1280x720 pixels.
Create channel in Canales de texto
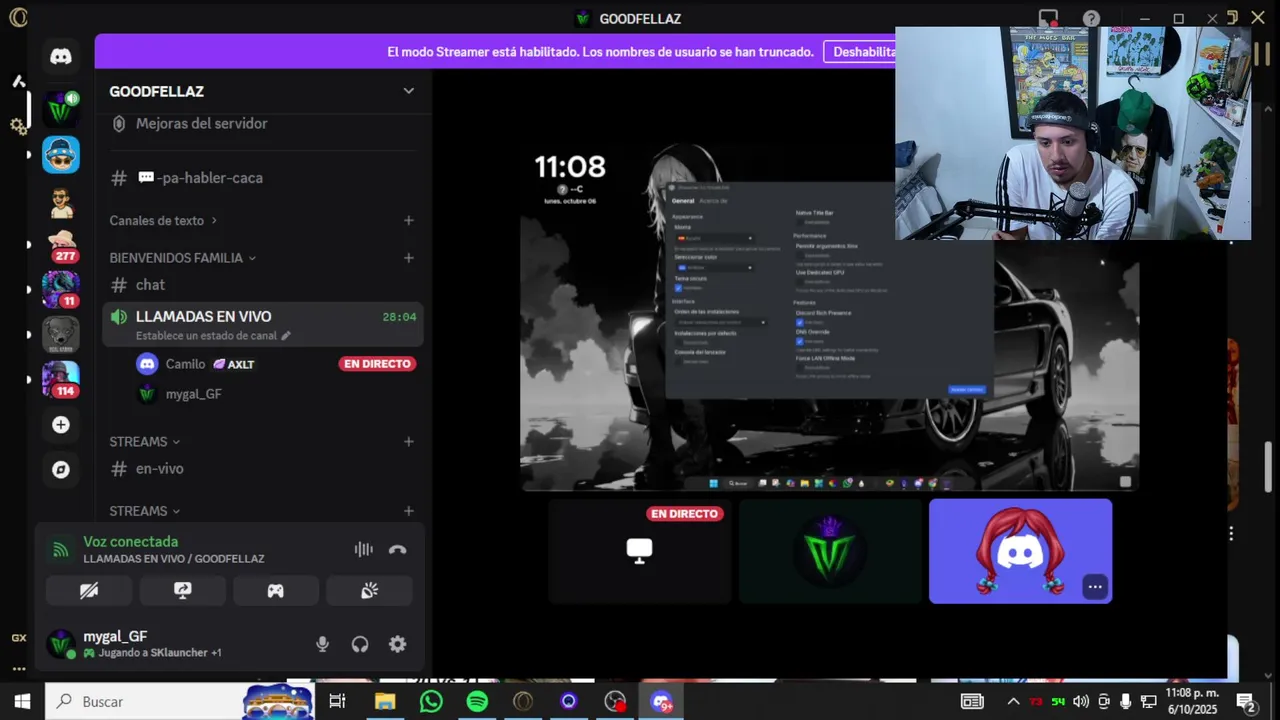tap(408, 220)
